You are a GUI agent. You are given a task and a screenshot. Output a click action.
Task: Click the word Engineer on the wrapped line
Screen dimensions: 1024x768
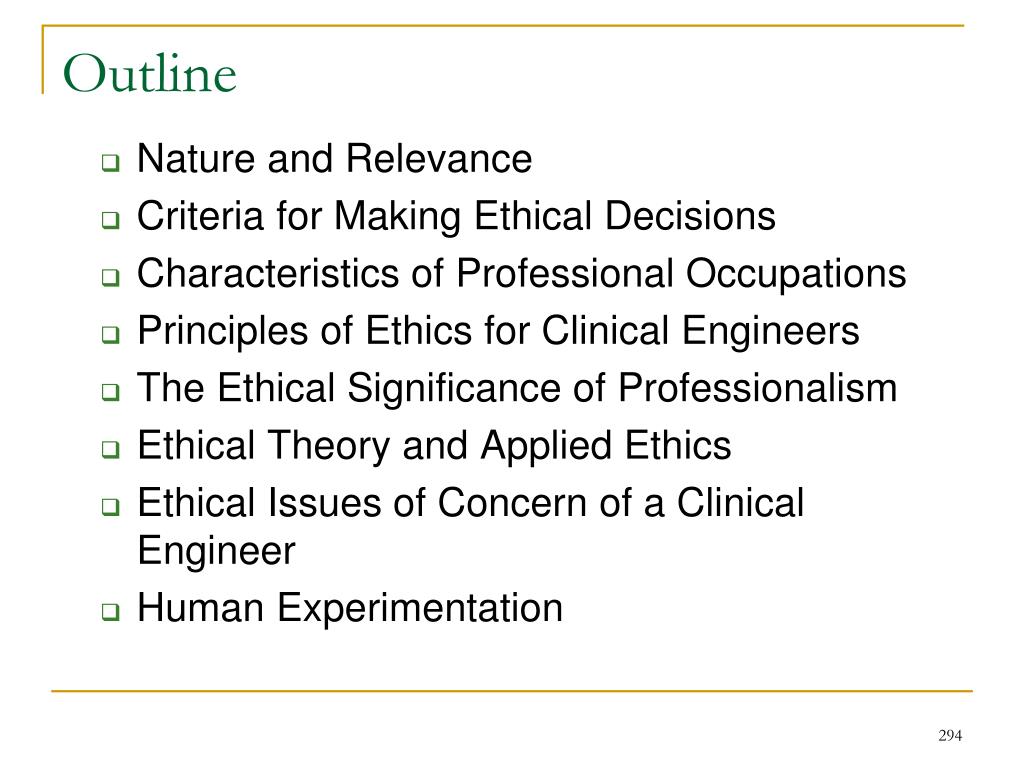pyautogui.click(x=216, y=552)
